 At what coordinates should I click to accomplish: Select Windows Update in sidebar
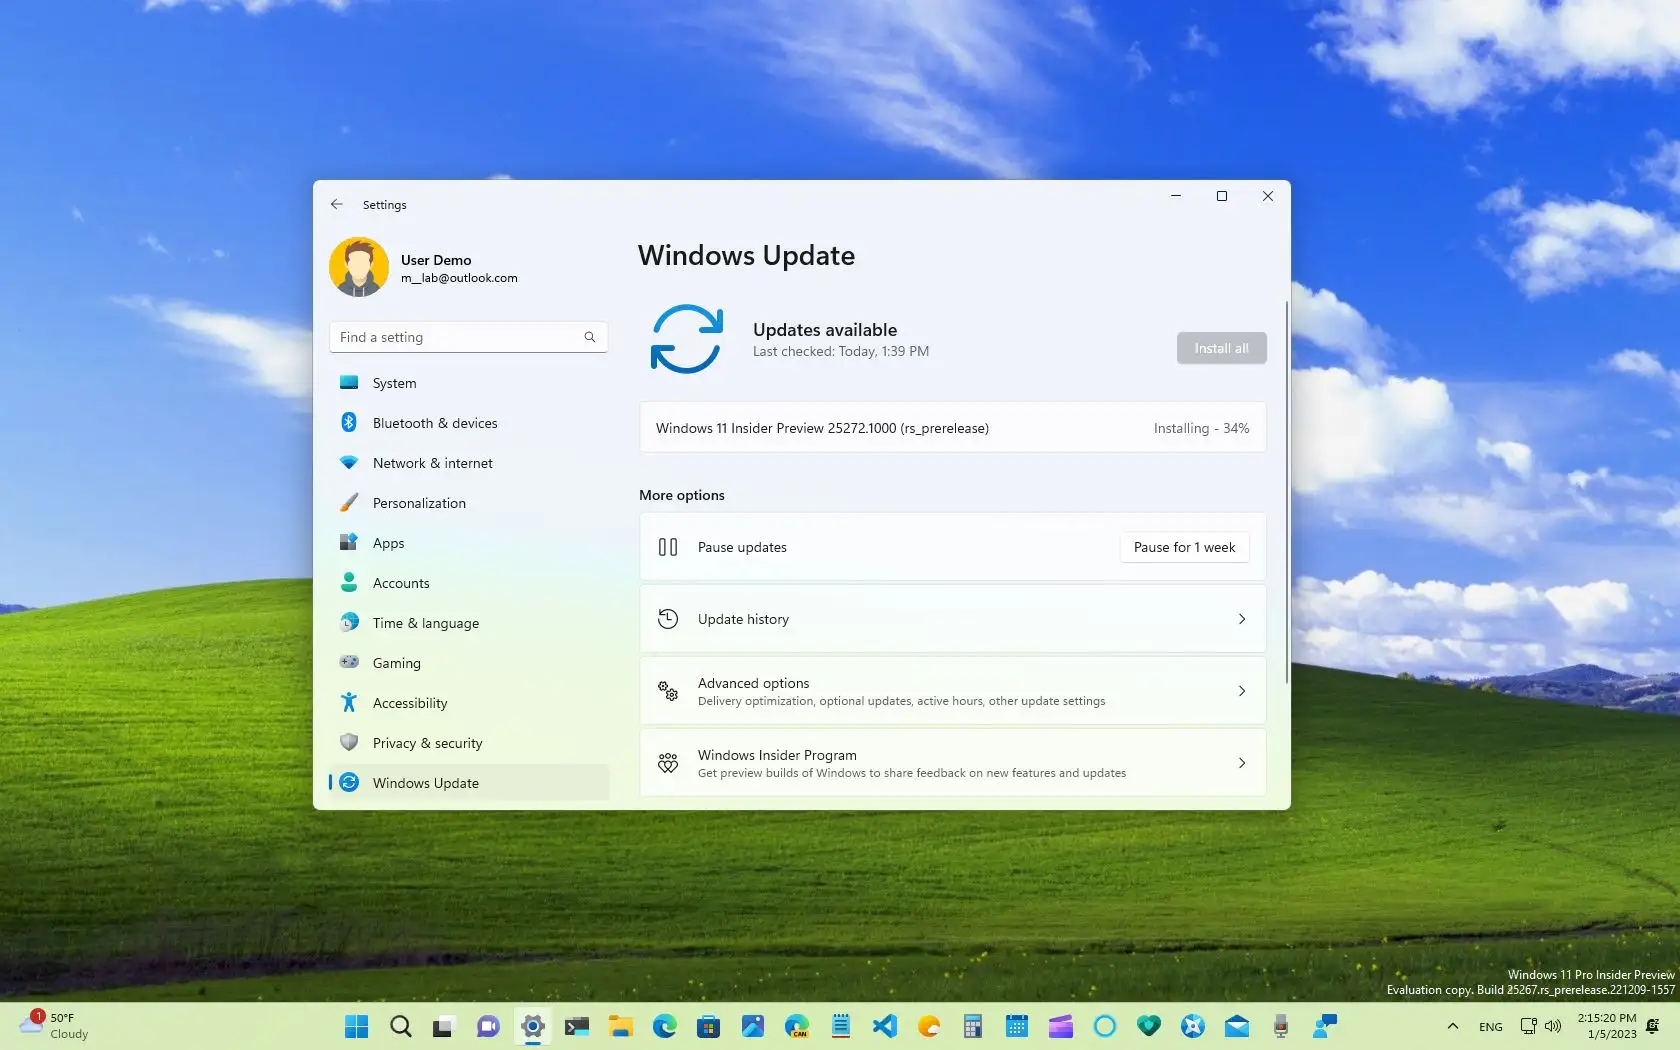pos(424,783)
